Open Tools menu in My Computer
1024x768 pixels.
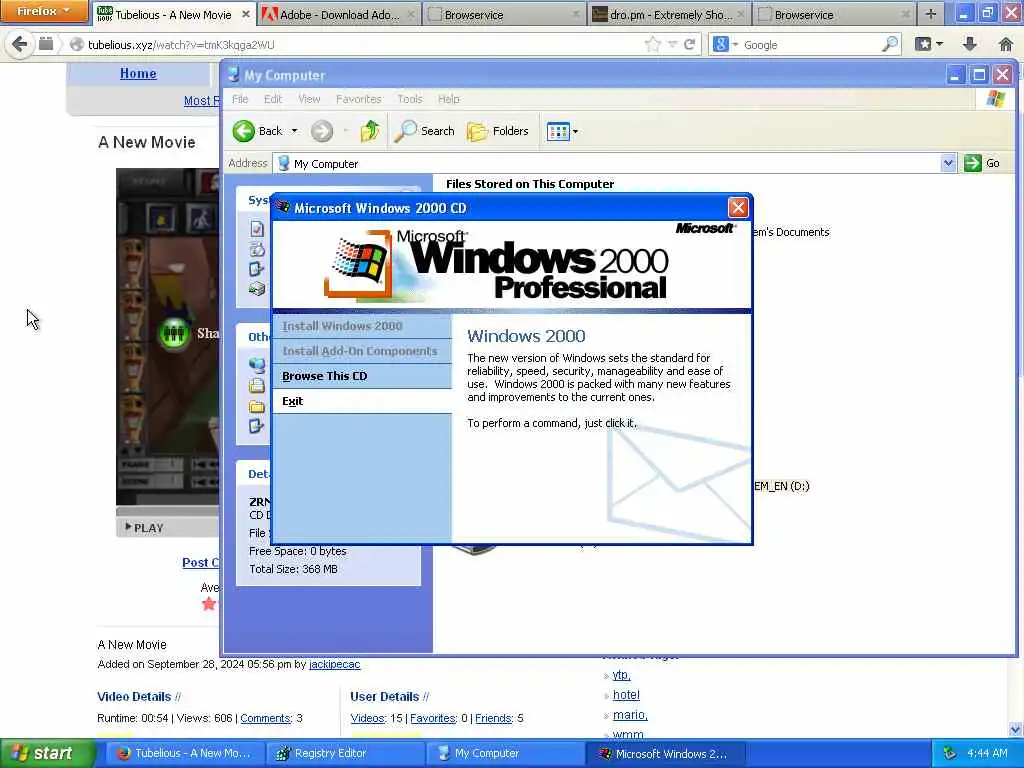[409, 99]
